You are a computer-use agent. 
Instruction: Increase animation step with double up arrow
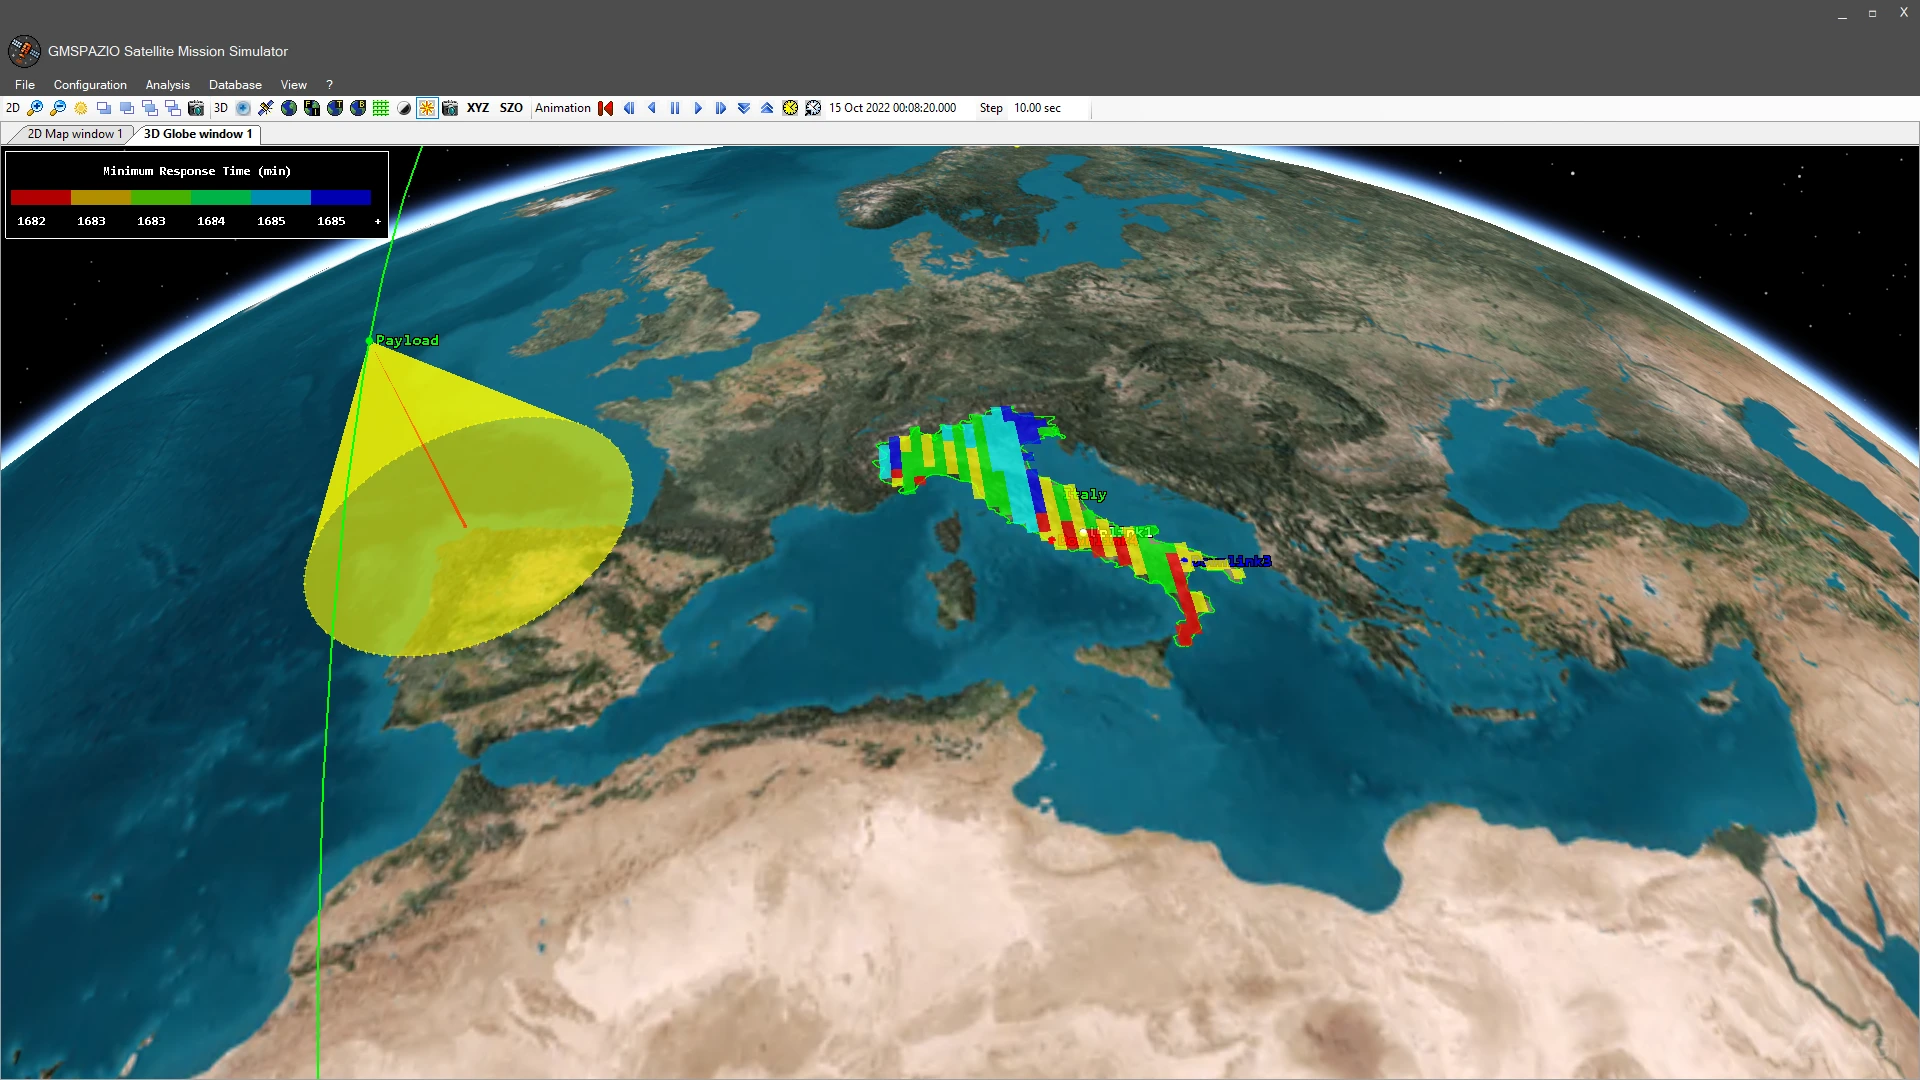pos(767,108)
